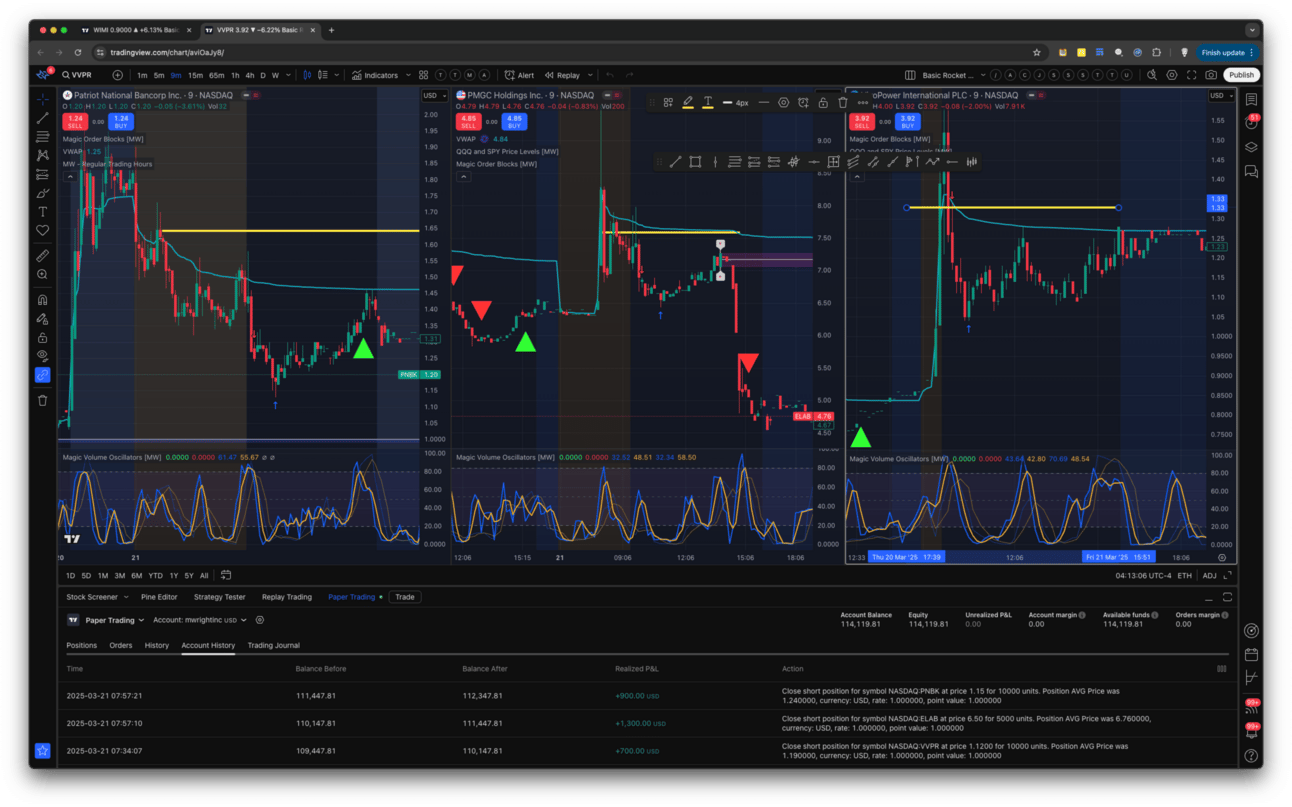Toggle lock all drawings in left sidebar
The height and width of the screenshot is (807, 1292).
coord(42,337)
